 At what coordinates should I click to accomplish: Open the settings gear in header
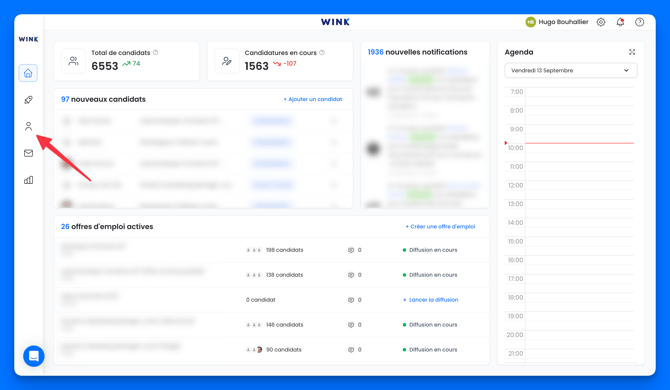coord(601,22)
